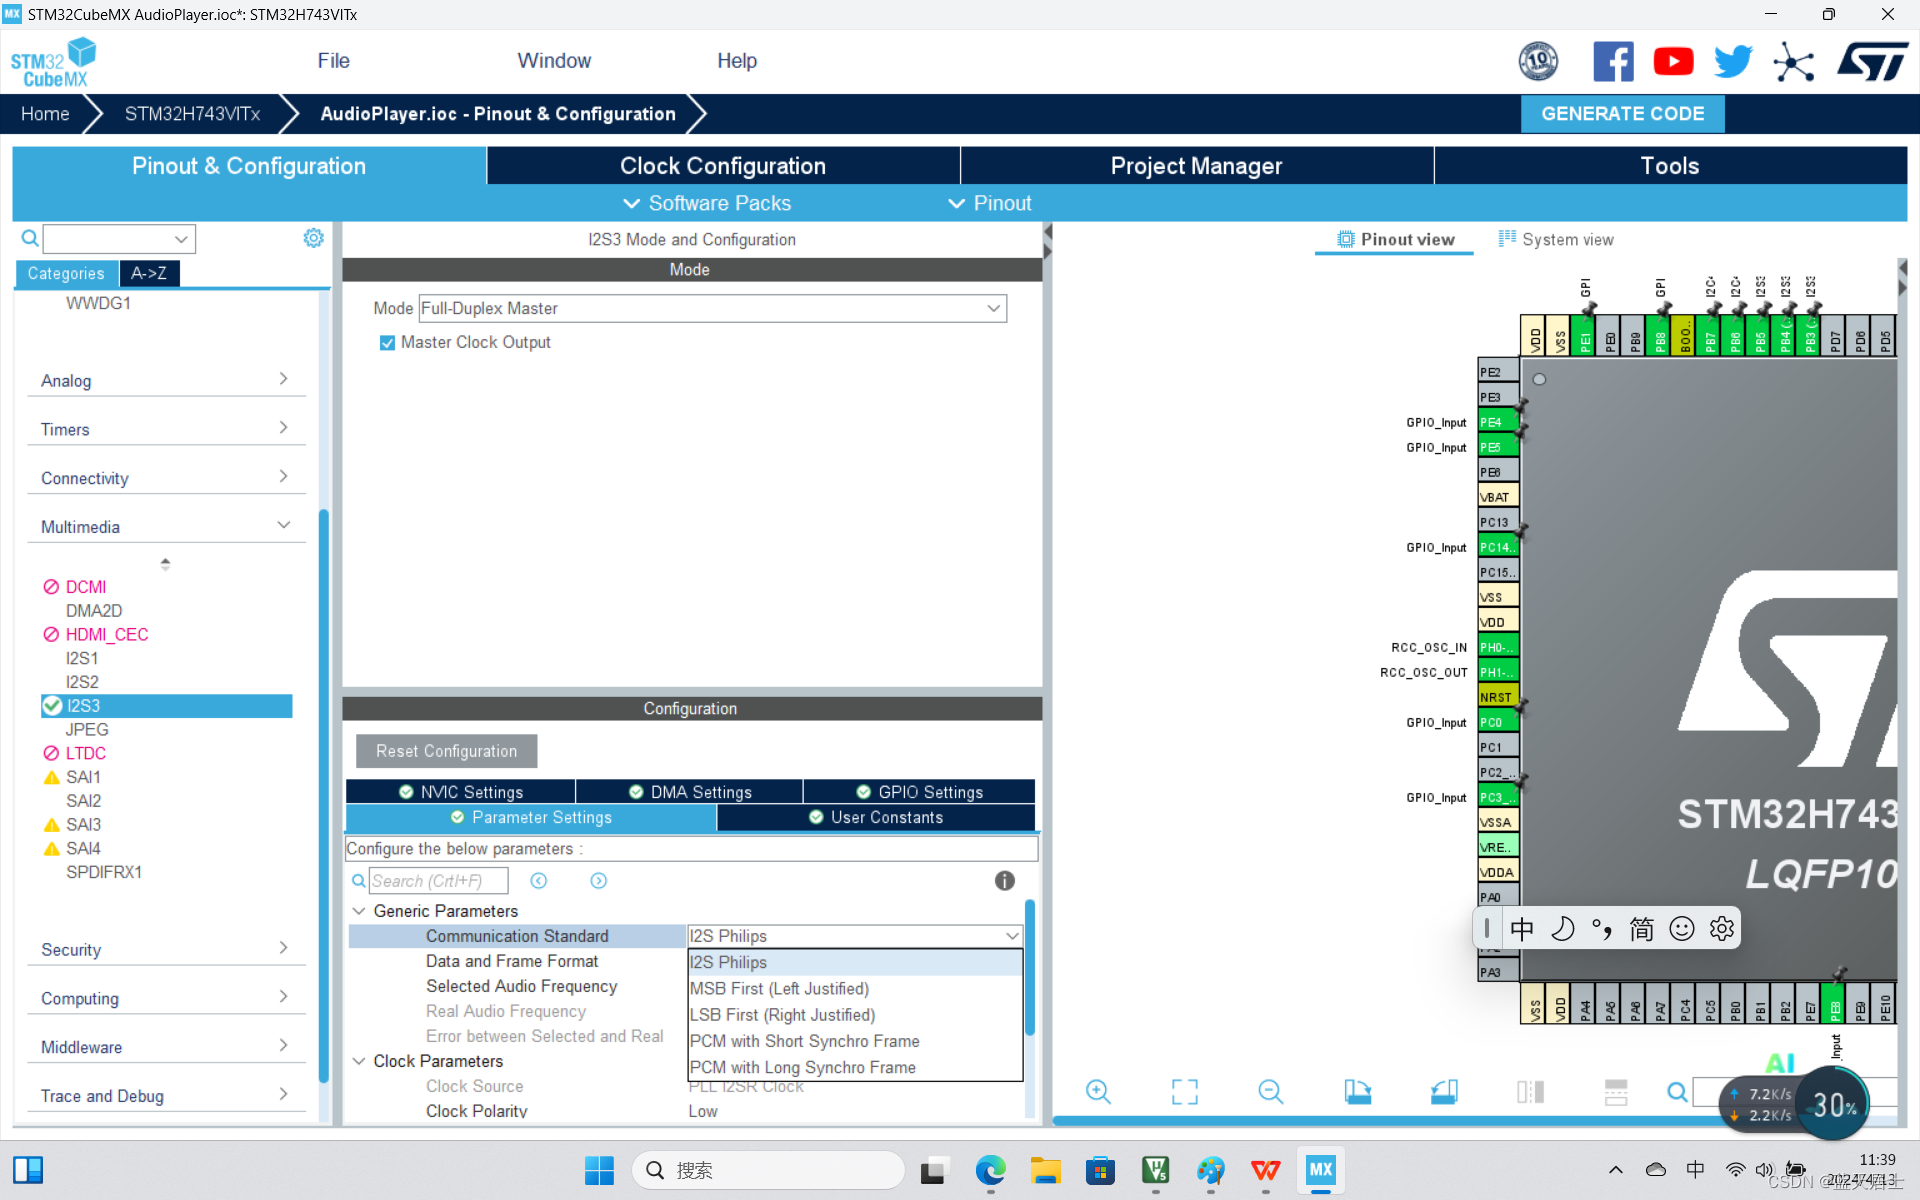Open the Mode Full-Duplex Master dropdown
Viewport: 1920px width, 1200px height.
(x=712, y=308)
